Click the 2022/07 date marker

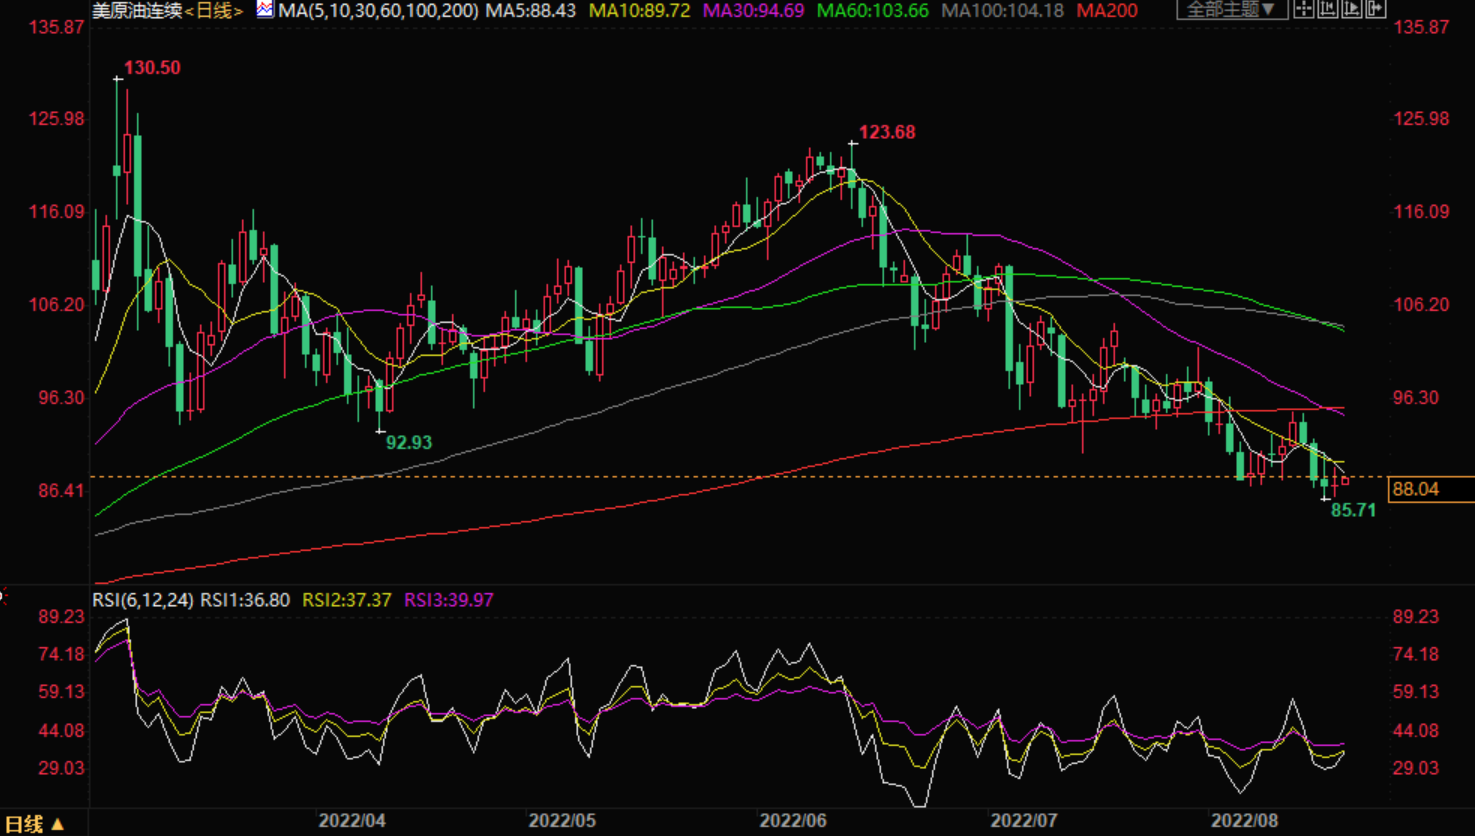[x=1024, y=821]
